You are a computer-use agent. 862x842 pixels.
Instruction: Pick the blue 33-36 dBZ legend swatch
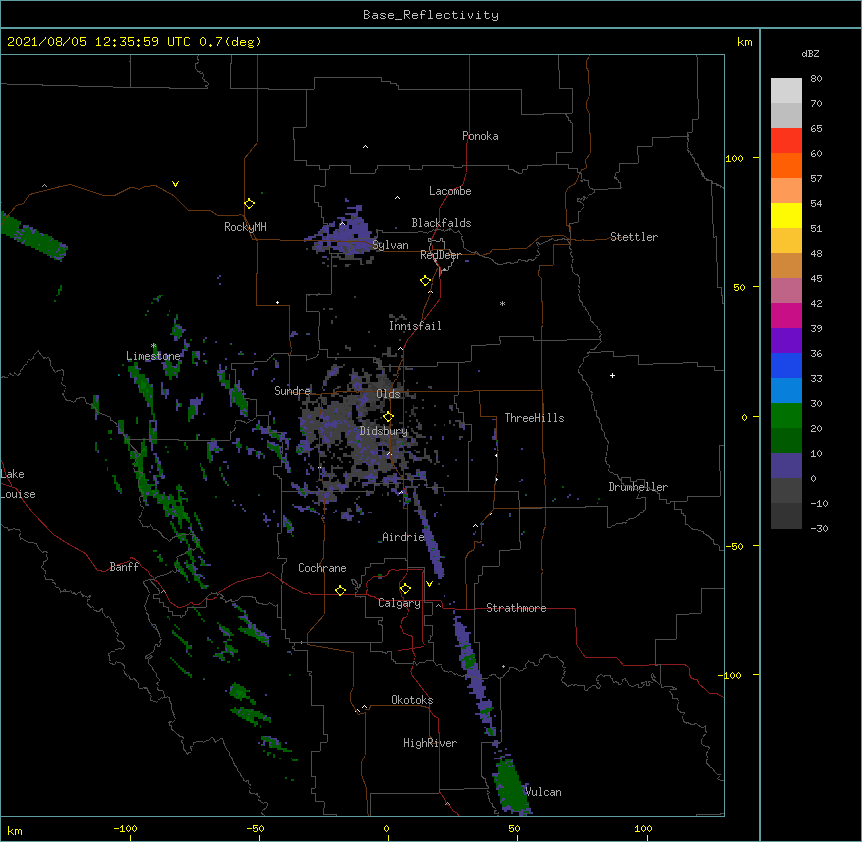pos(786,365)
